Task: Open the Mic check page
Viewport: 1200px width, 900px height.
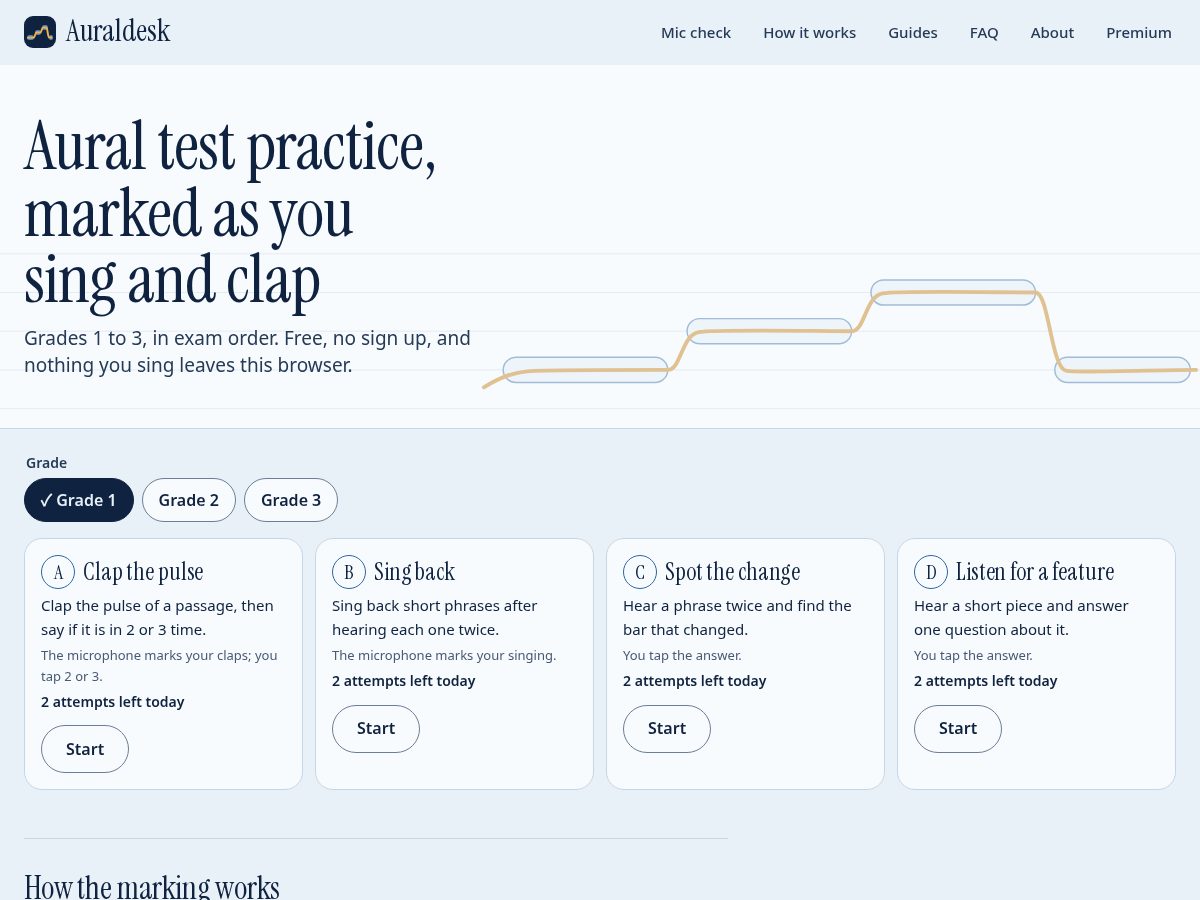Action: 696,33
